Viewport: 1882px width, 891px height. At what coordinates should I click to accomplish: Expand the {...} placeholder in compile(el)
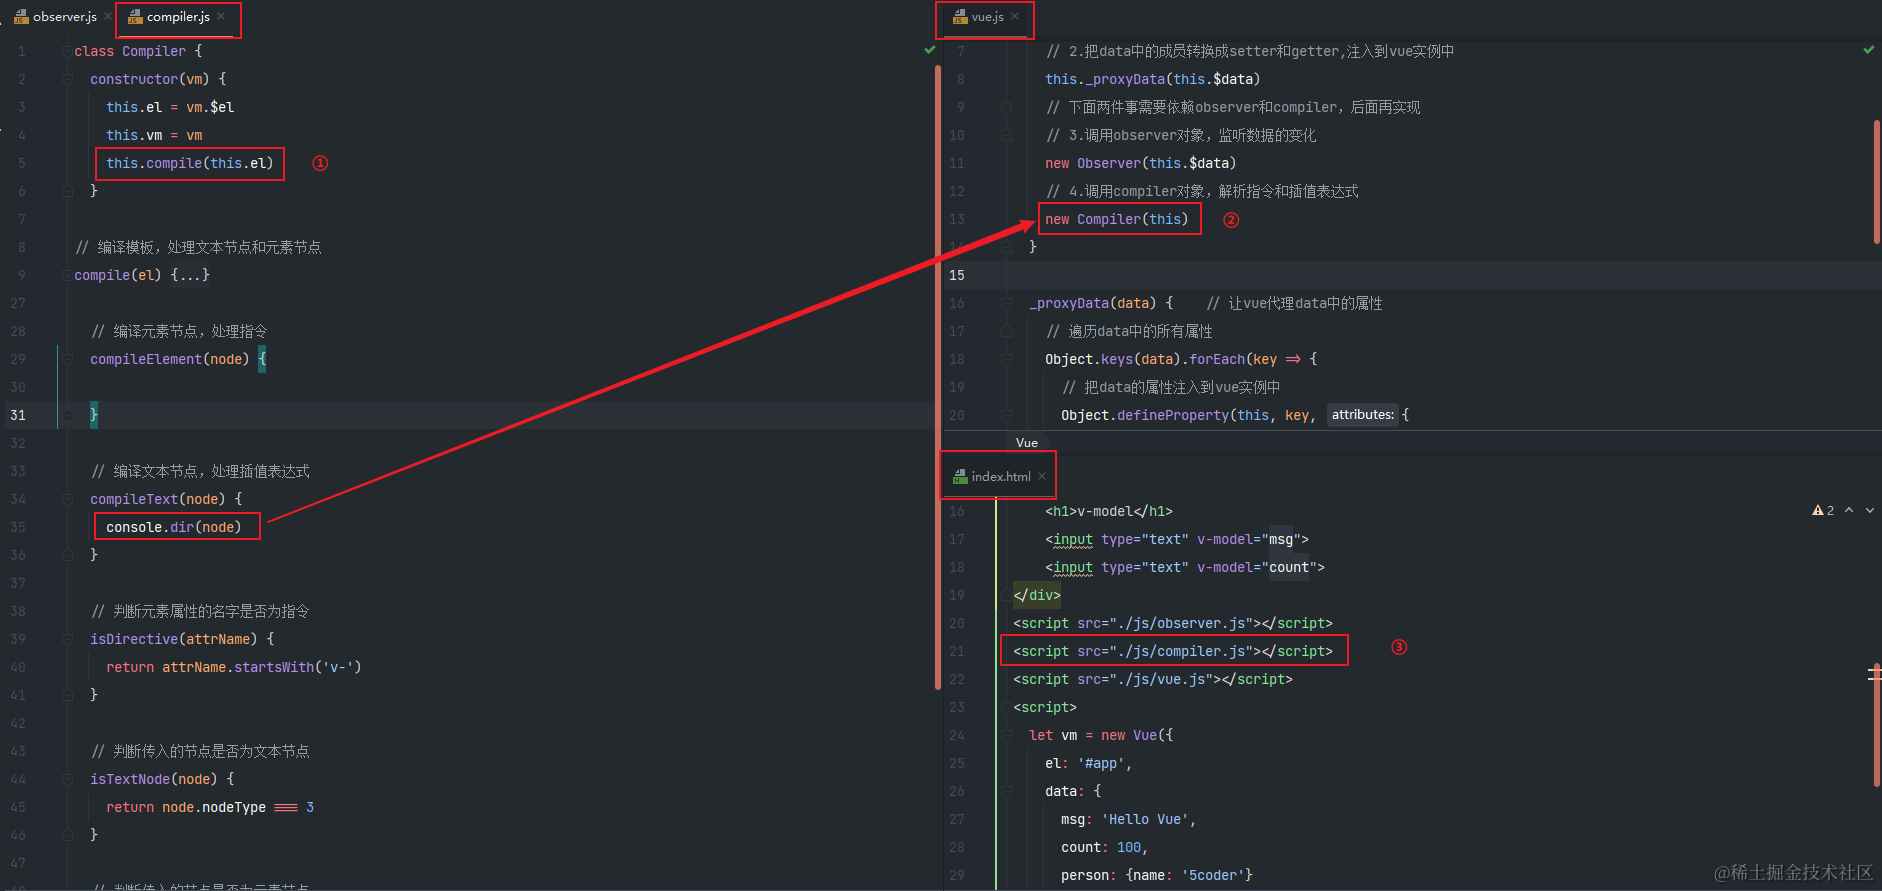190,275
